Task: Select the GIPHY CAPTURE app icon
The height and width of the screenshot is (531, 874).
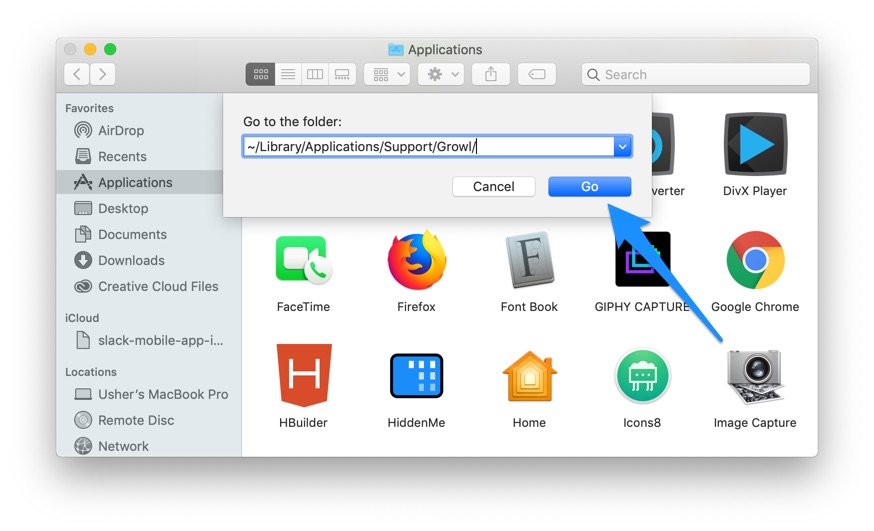Action: tap(642, 260)
